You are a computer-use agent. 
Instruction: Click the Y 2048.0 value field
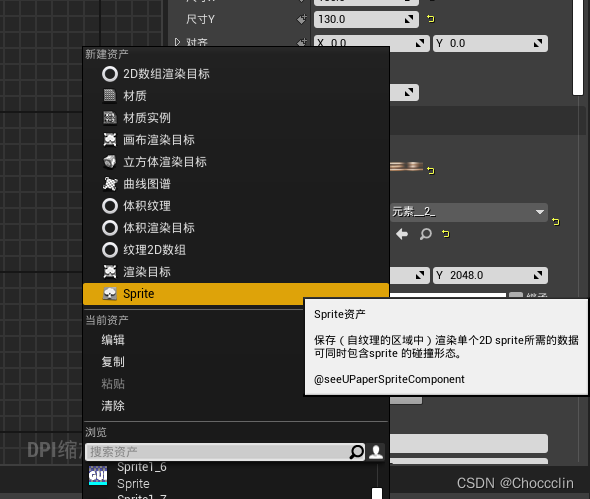(490, 275)
